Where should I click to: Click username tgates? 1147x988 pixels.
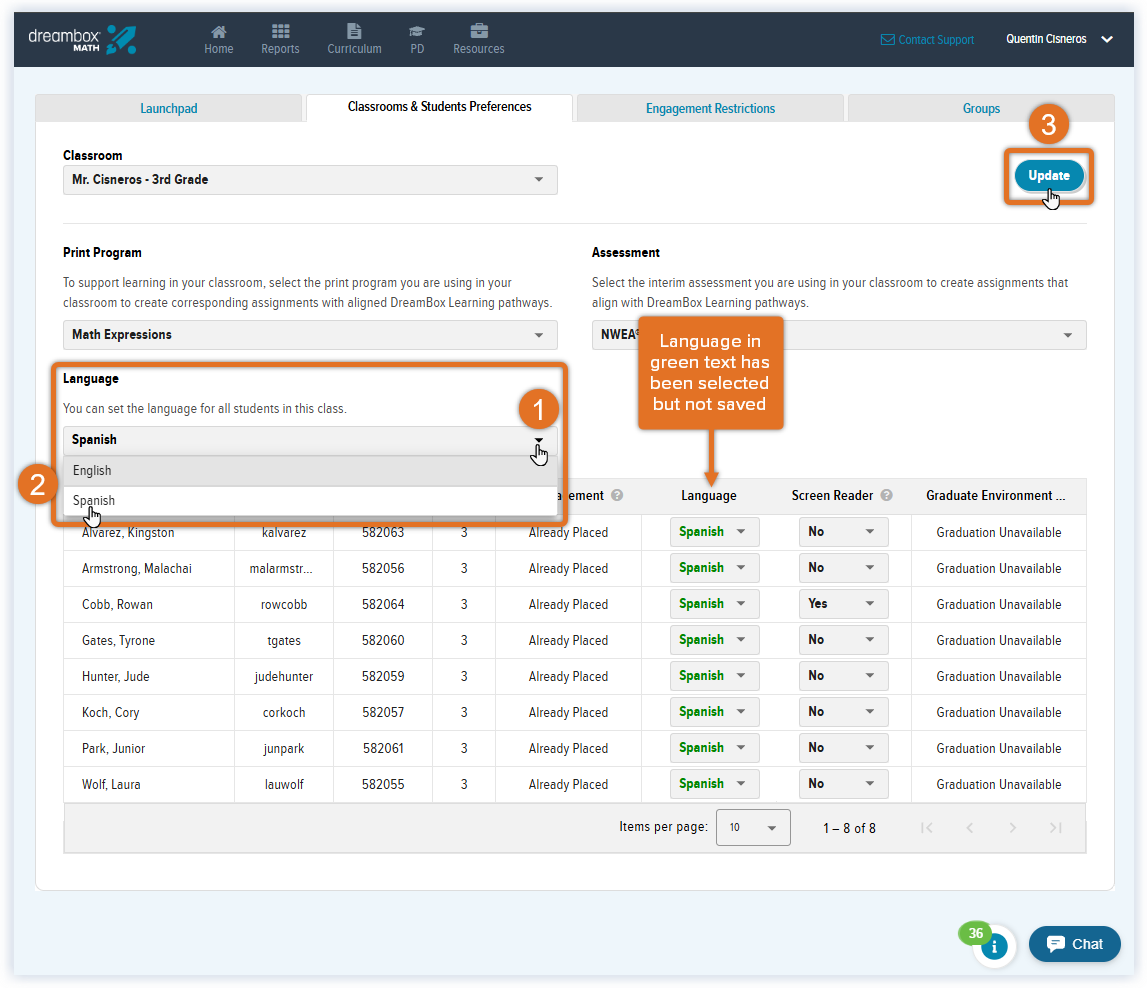click(284, 641)
